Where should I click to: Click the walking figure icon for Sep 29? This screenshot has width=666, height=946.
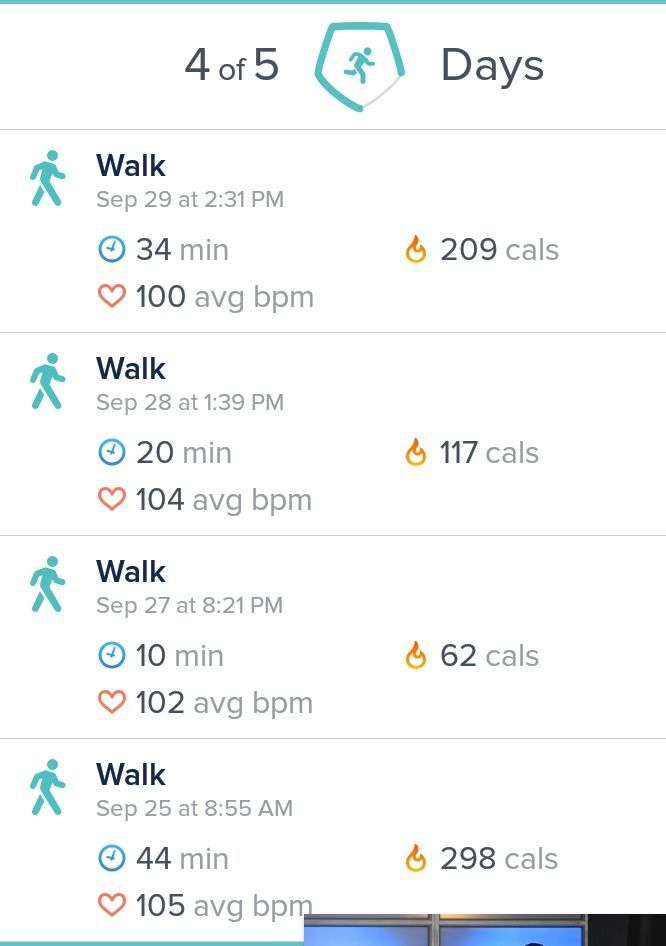tap(47, 179)
